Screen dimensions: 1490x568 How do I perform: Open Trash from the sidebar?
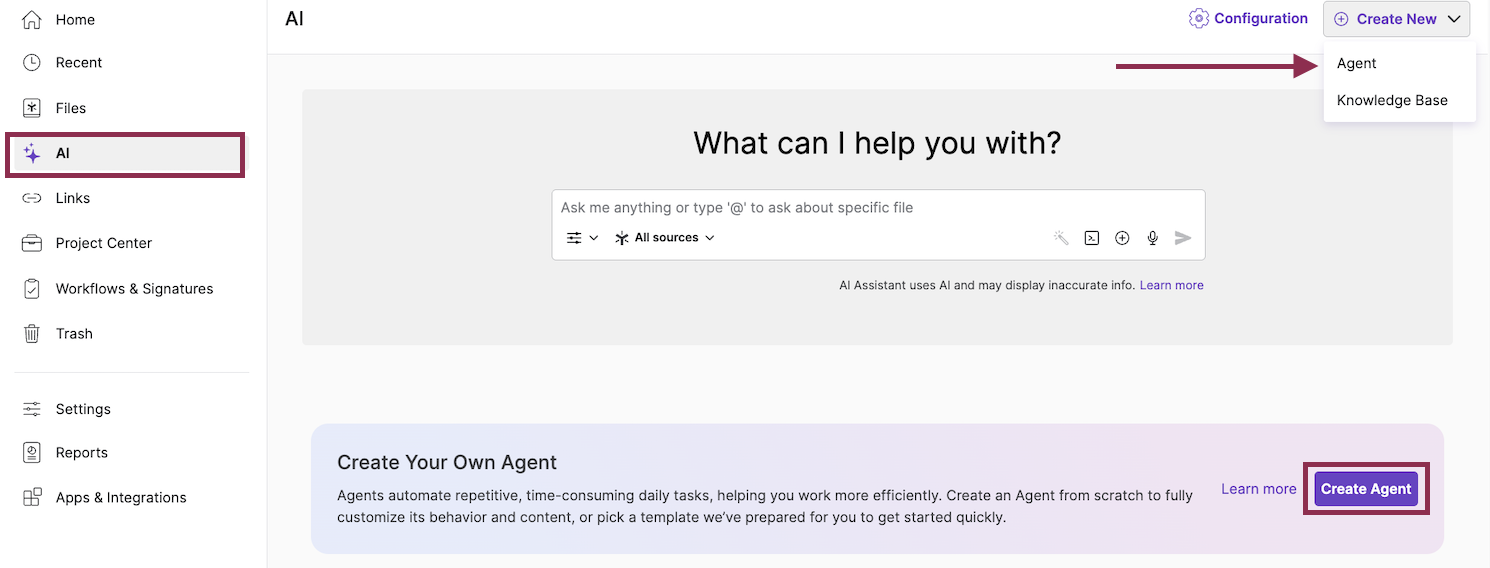click(x=74, y=334)
